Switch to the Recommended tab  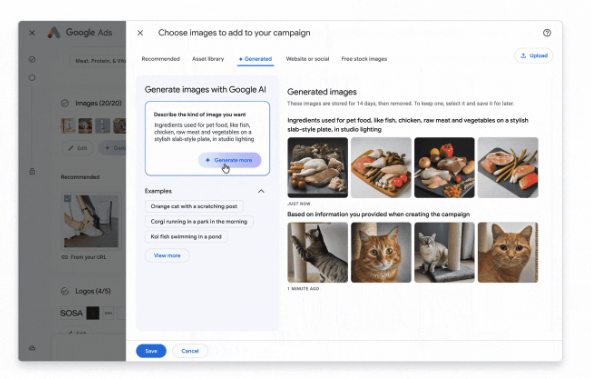click(x=161, y=59)
